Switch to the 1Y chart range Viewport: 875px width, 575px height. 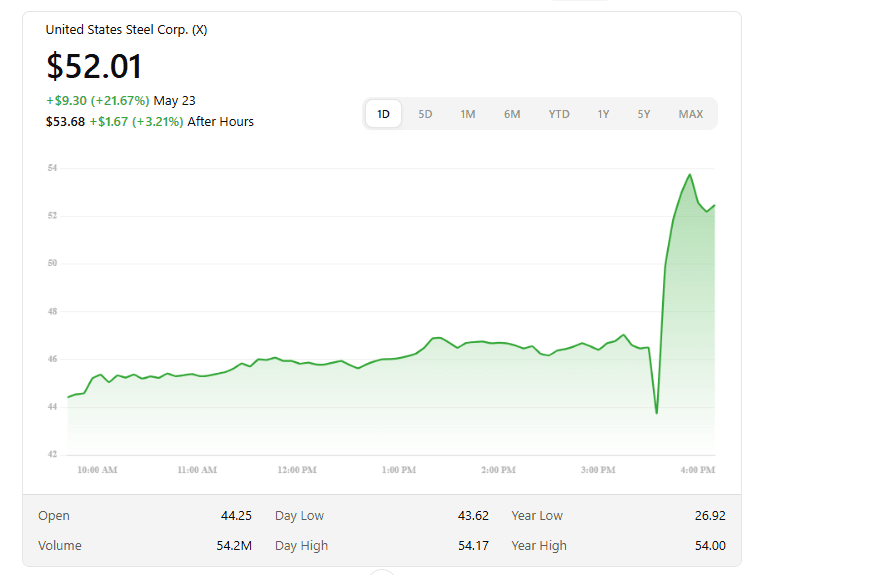(603, 114)
